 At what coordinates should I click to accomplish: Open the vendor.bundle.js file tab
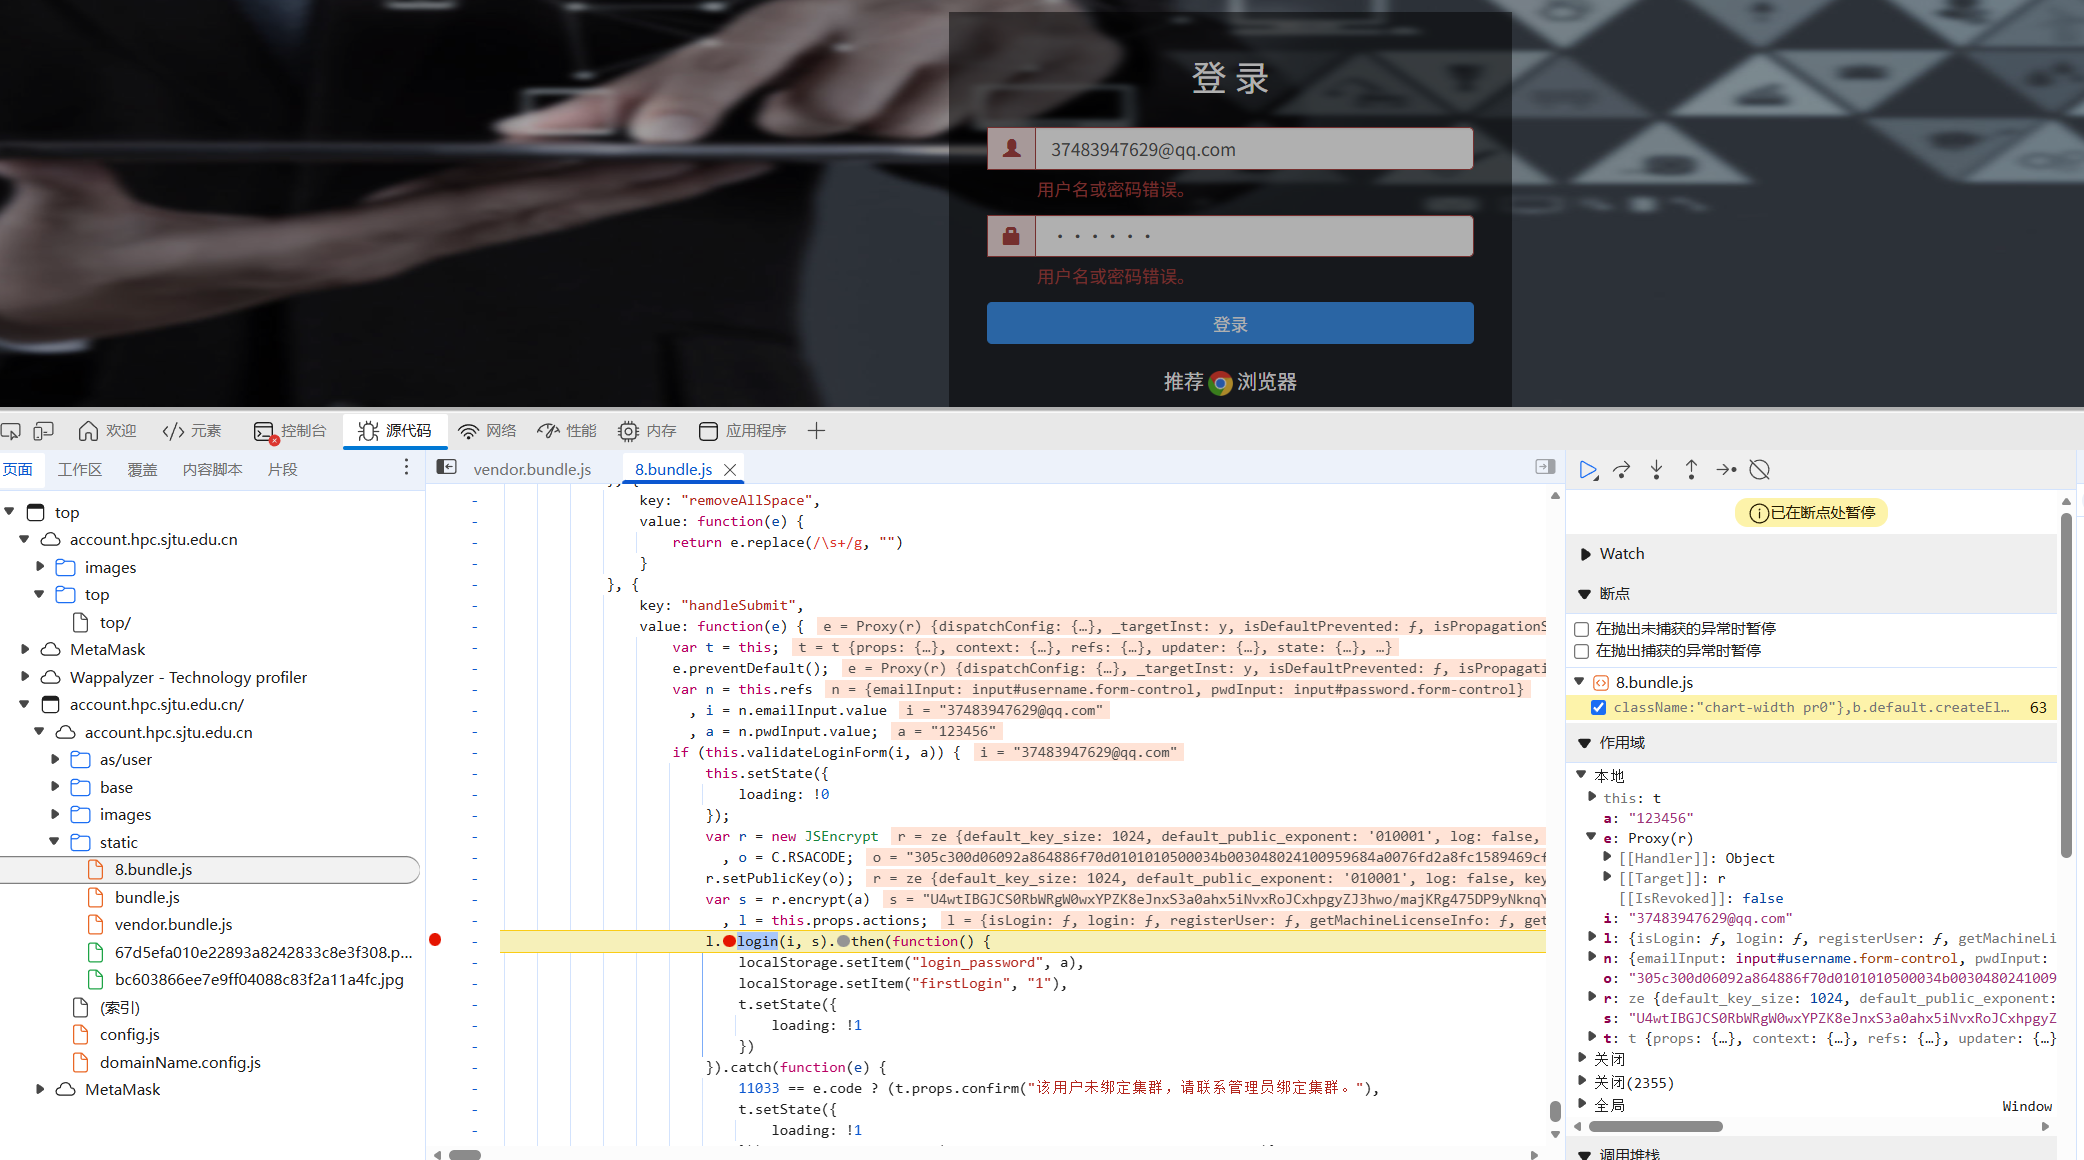[532, 469]
